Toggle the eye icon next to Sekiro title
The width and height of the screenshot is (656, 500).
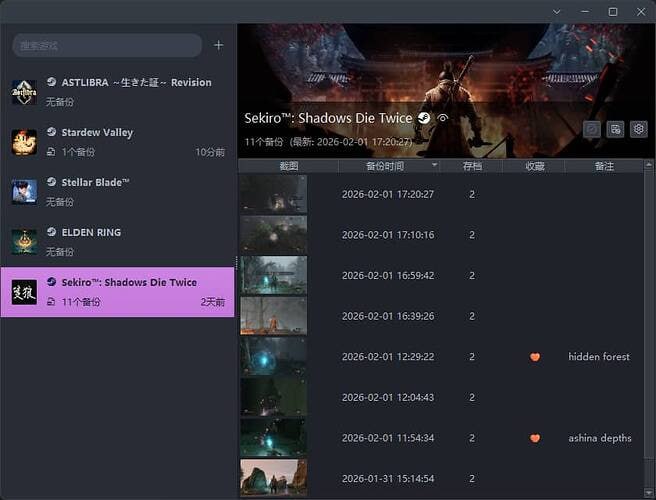tap(443, 118)
